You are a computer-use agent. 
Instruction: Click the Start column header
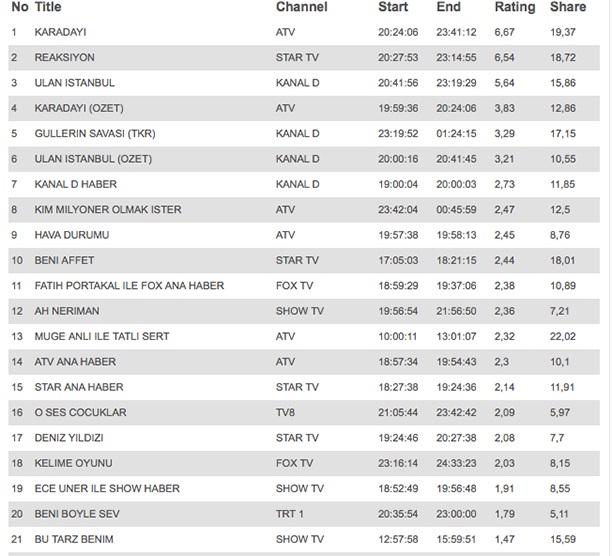tap(393, 7)
